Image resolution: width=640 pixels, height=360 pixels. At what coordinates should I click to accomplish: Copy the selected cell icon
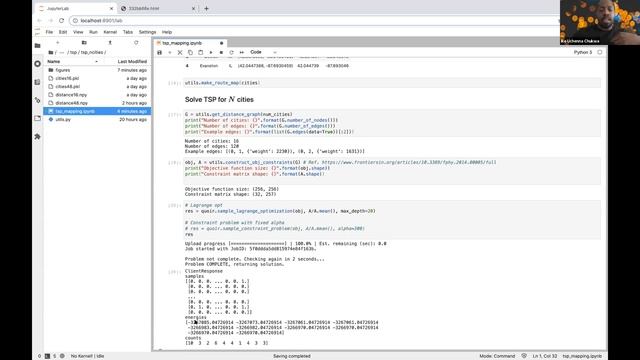click(x=190, y=52)
